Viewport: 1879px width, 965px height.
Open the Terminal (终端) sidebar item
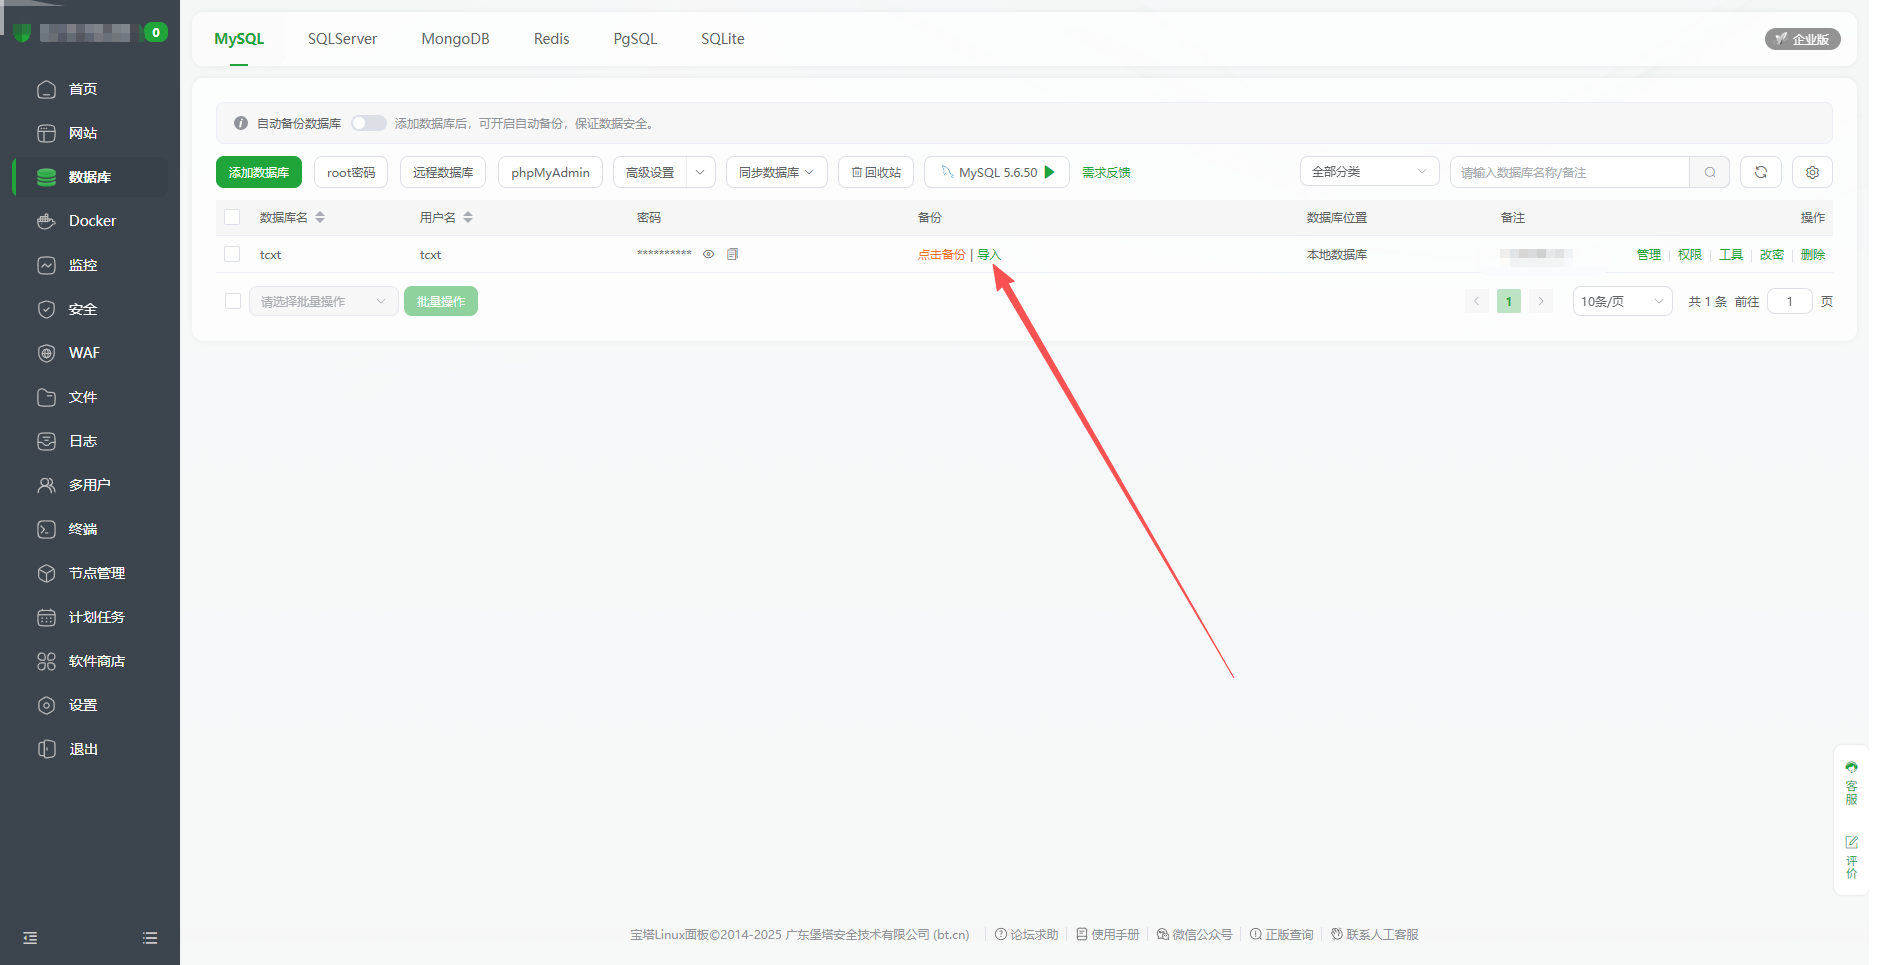point(83,529)
